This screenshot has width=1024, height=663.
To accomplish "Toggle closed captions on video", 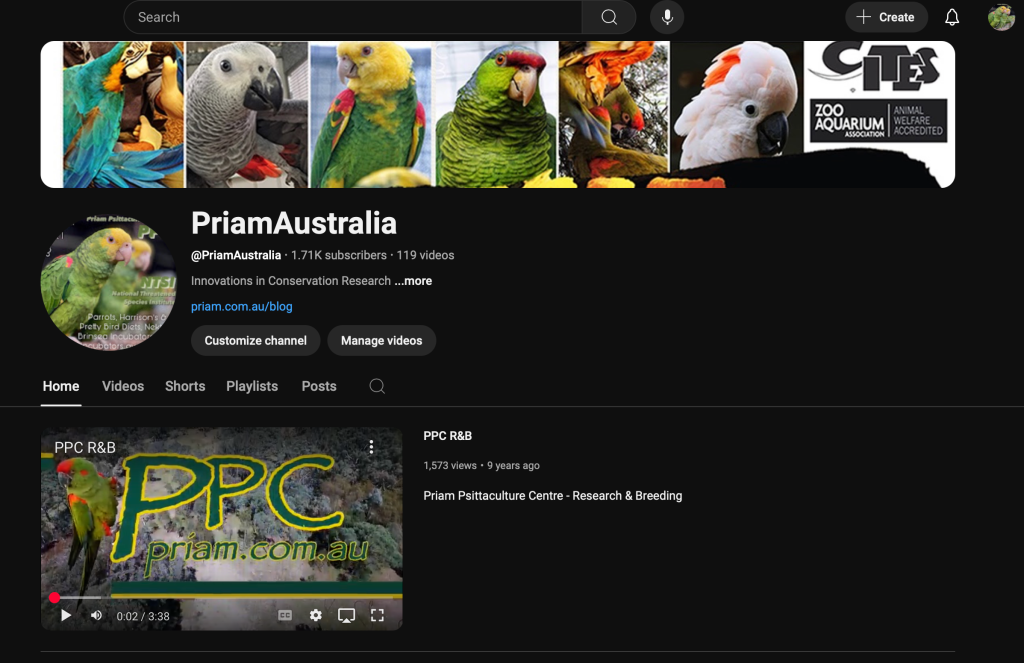I will pyautogui.click(x=285, y=616).
